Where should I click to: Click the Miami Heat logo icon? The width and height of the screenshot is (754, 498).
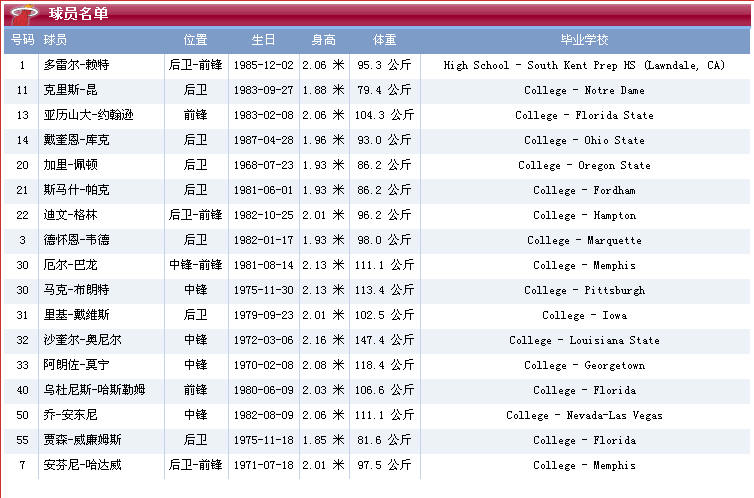coord(24,15)
